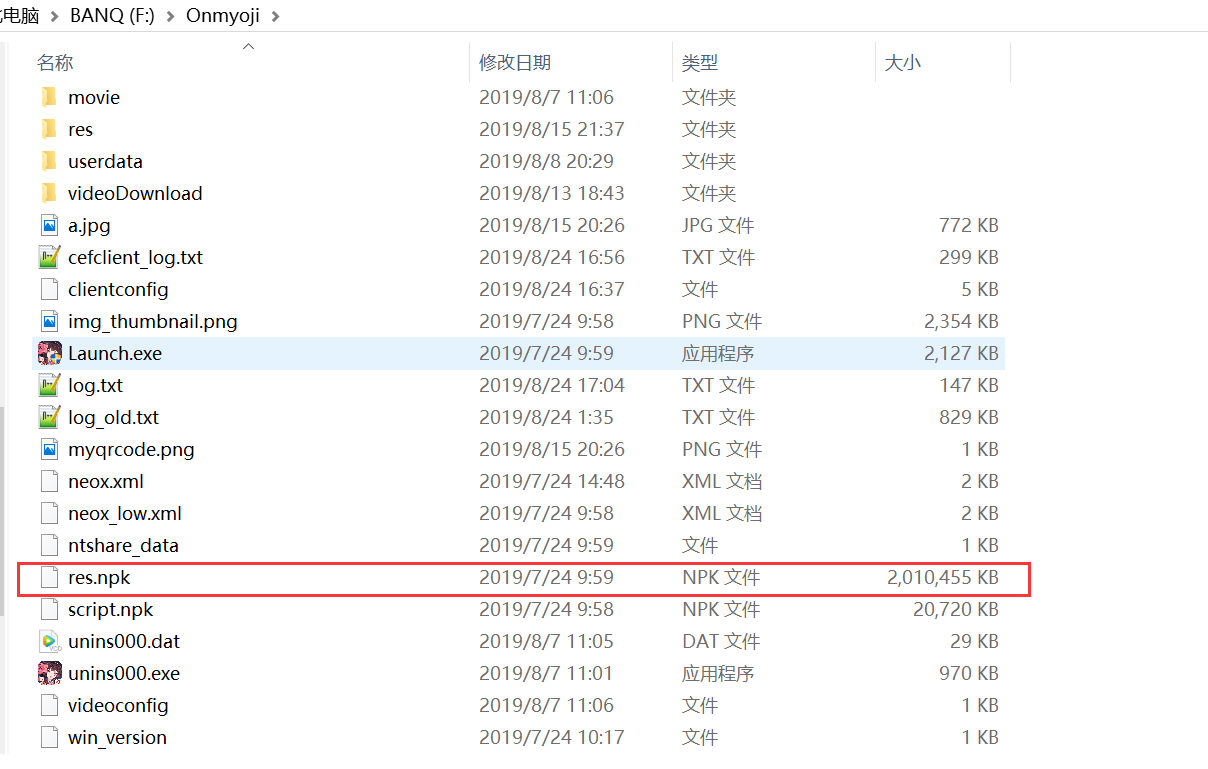Select the cefclient_log.txt file name
Viewport: 1208px width, 769px height.
[135, 257]
